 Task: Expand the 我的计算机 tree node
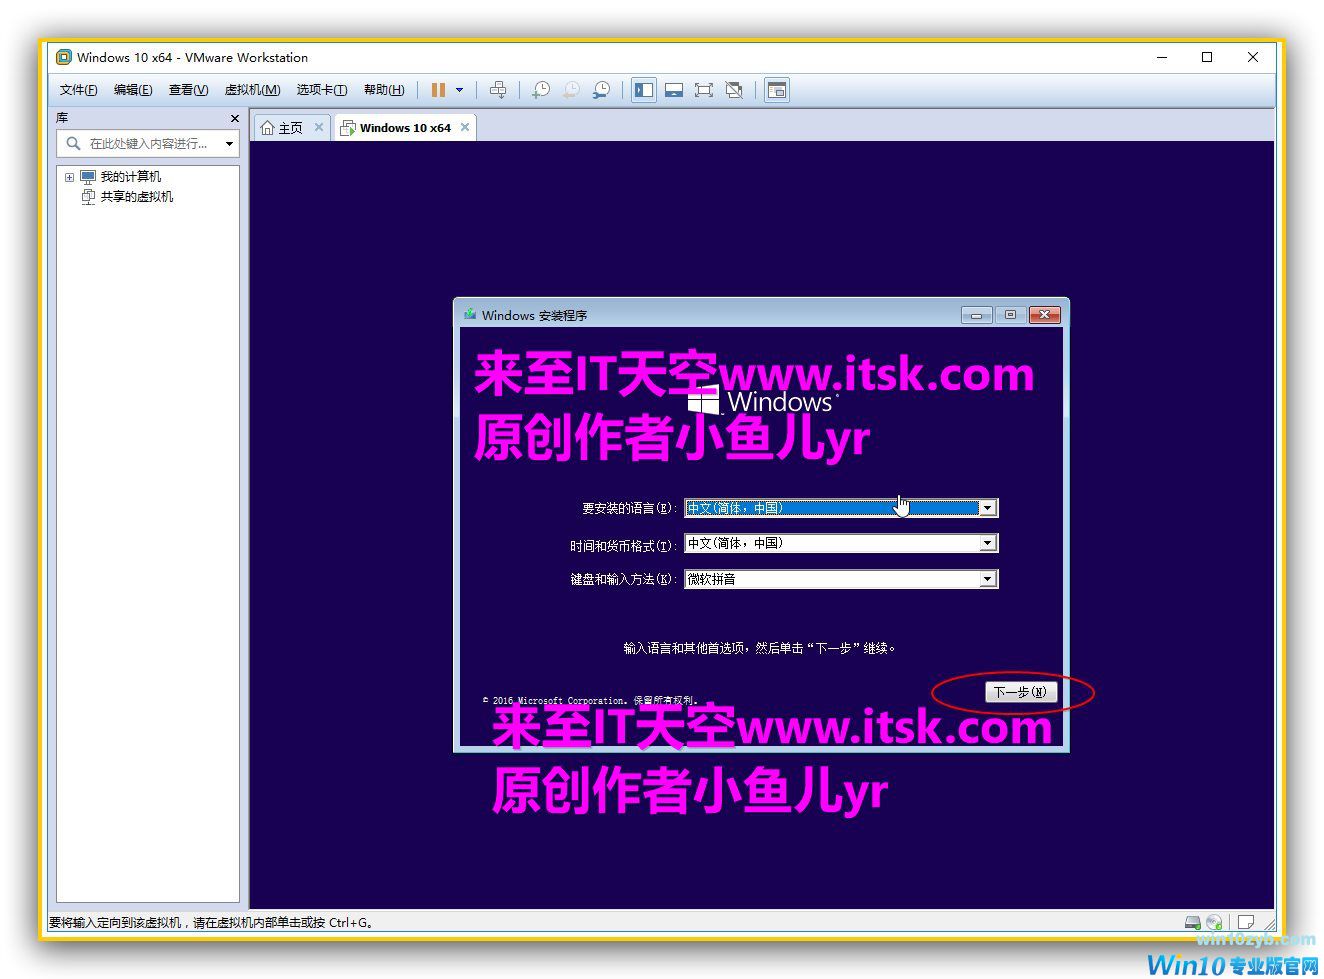pyautogui.click(x=69, y=177)
